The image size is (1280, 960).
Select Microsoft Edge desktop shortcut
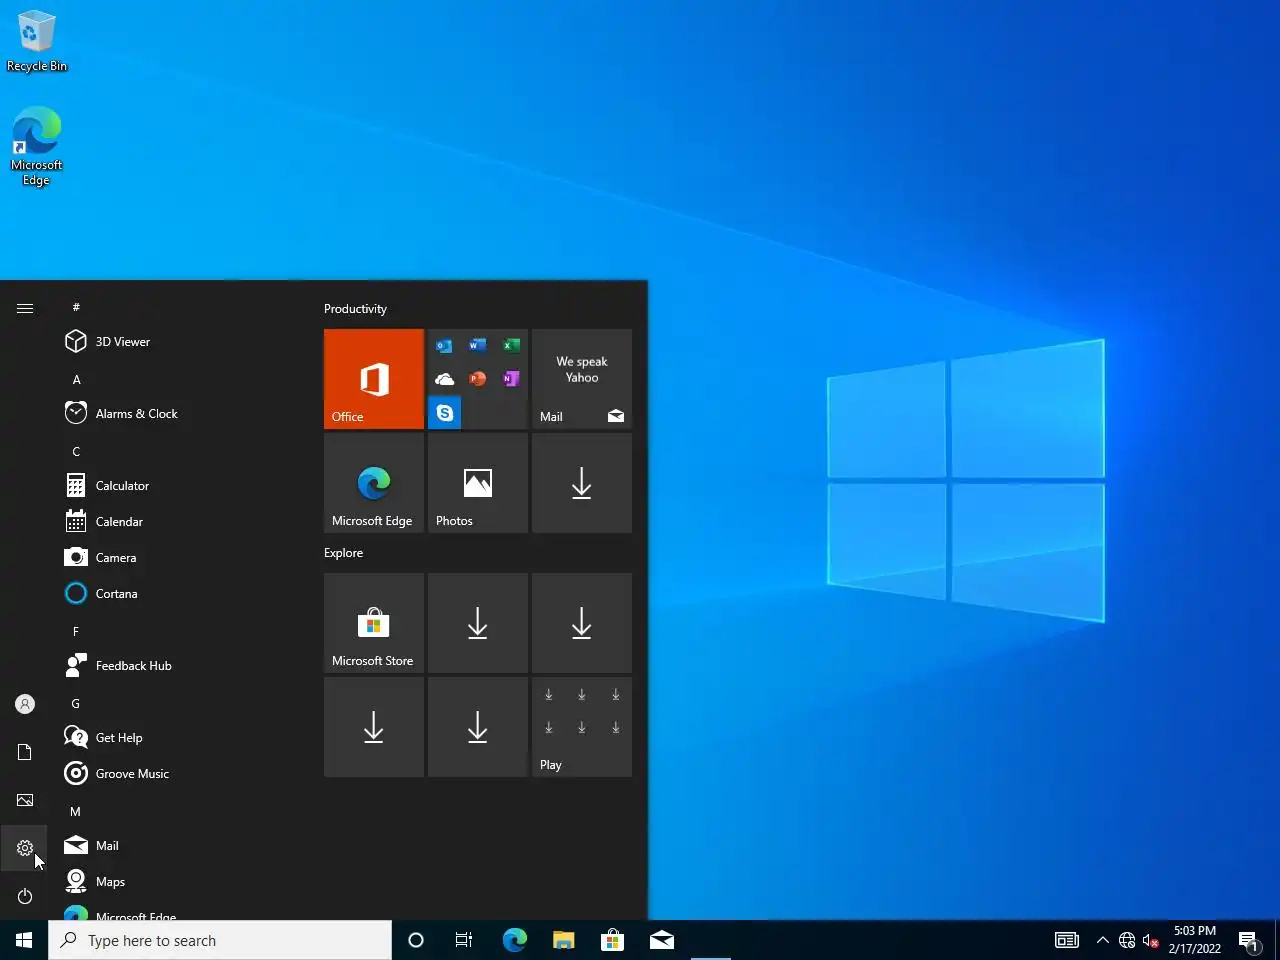point(37,146)
